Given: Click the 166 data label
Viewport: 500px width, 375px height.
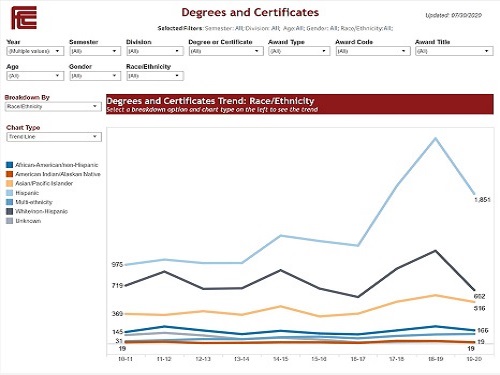Looking at the screenshot, I should tap(482, 330).
